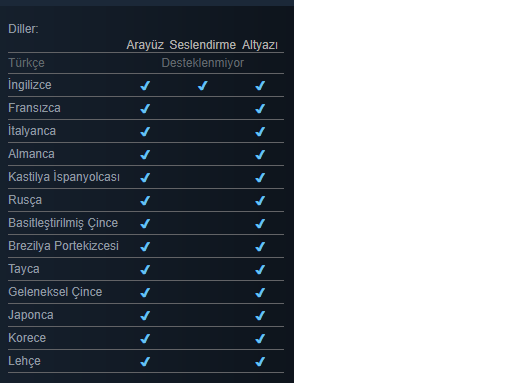Select the Kastilya İspanyolcası row label

pos(64,177)
